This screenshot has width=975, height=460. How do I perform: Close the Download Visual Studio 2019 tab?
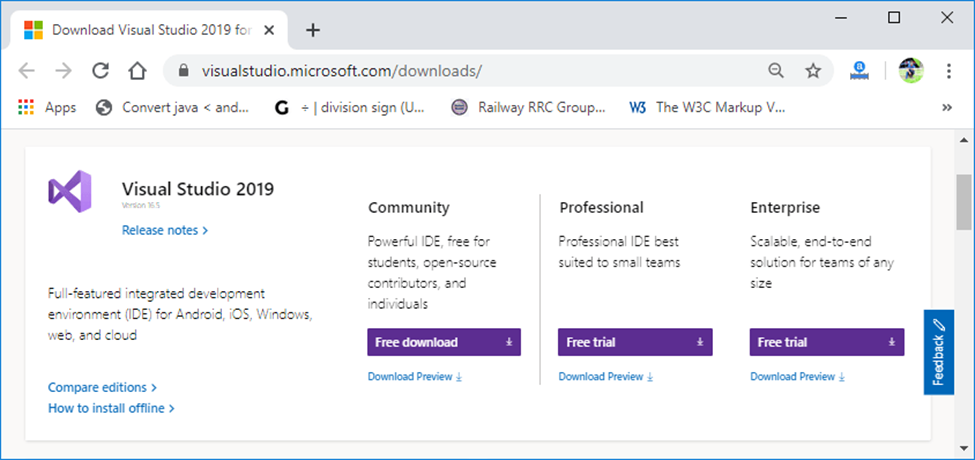point(269,30)
